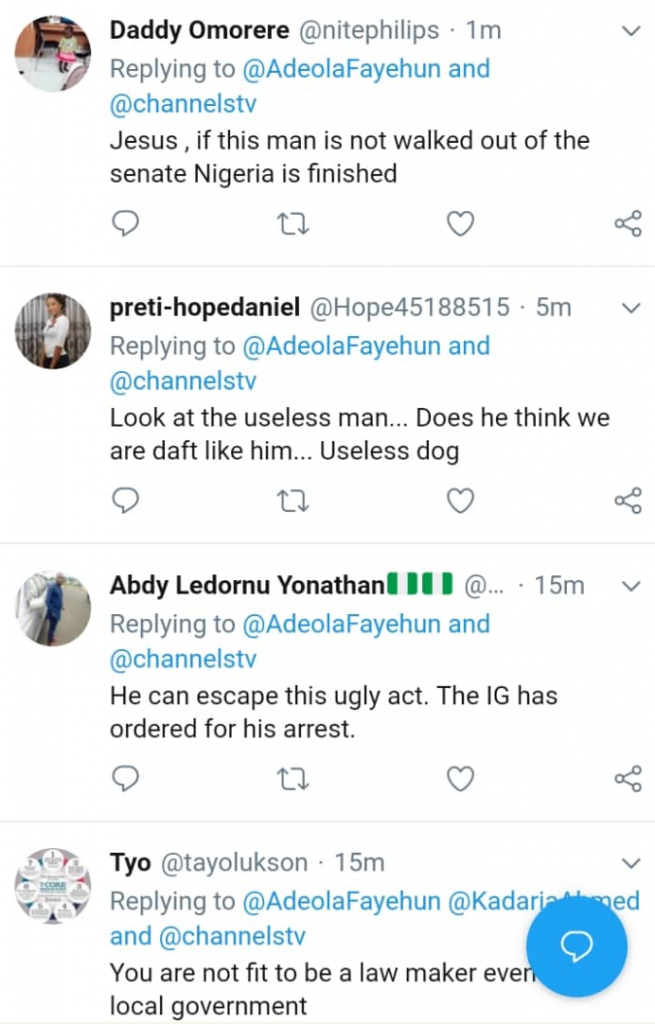
Task: Like preti-hopedaniel's tweet
Action: 459,500
